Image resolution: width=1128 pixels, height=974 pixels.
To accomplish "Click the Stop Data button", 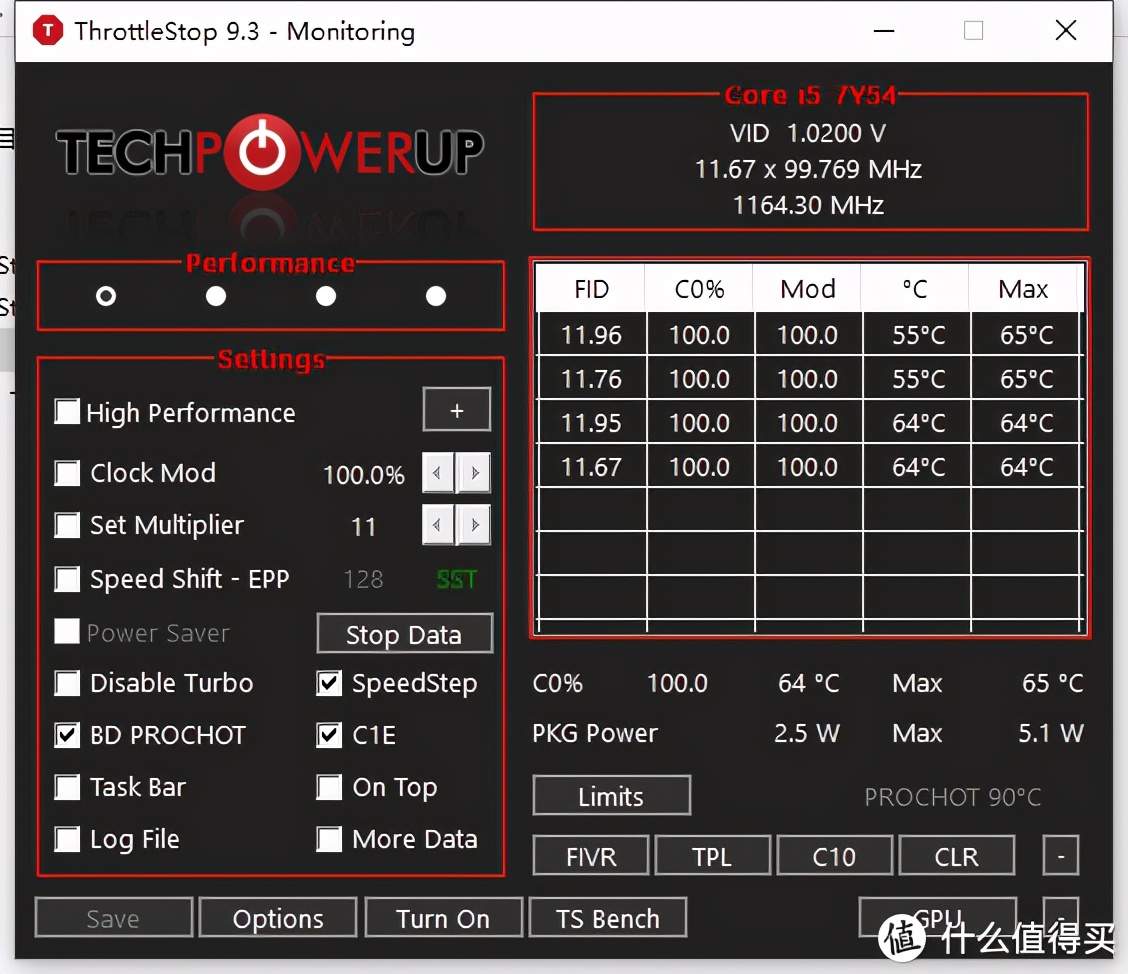I will click(x=404, y=634).
